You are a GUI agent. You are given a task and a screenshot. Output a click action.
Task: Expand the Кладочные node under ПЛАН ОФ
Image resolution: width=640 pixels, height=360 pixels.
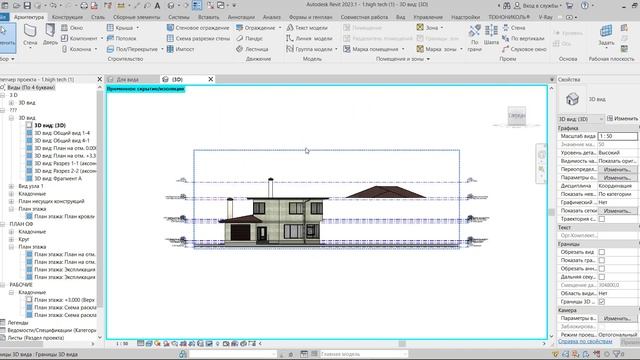[11, 232]
